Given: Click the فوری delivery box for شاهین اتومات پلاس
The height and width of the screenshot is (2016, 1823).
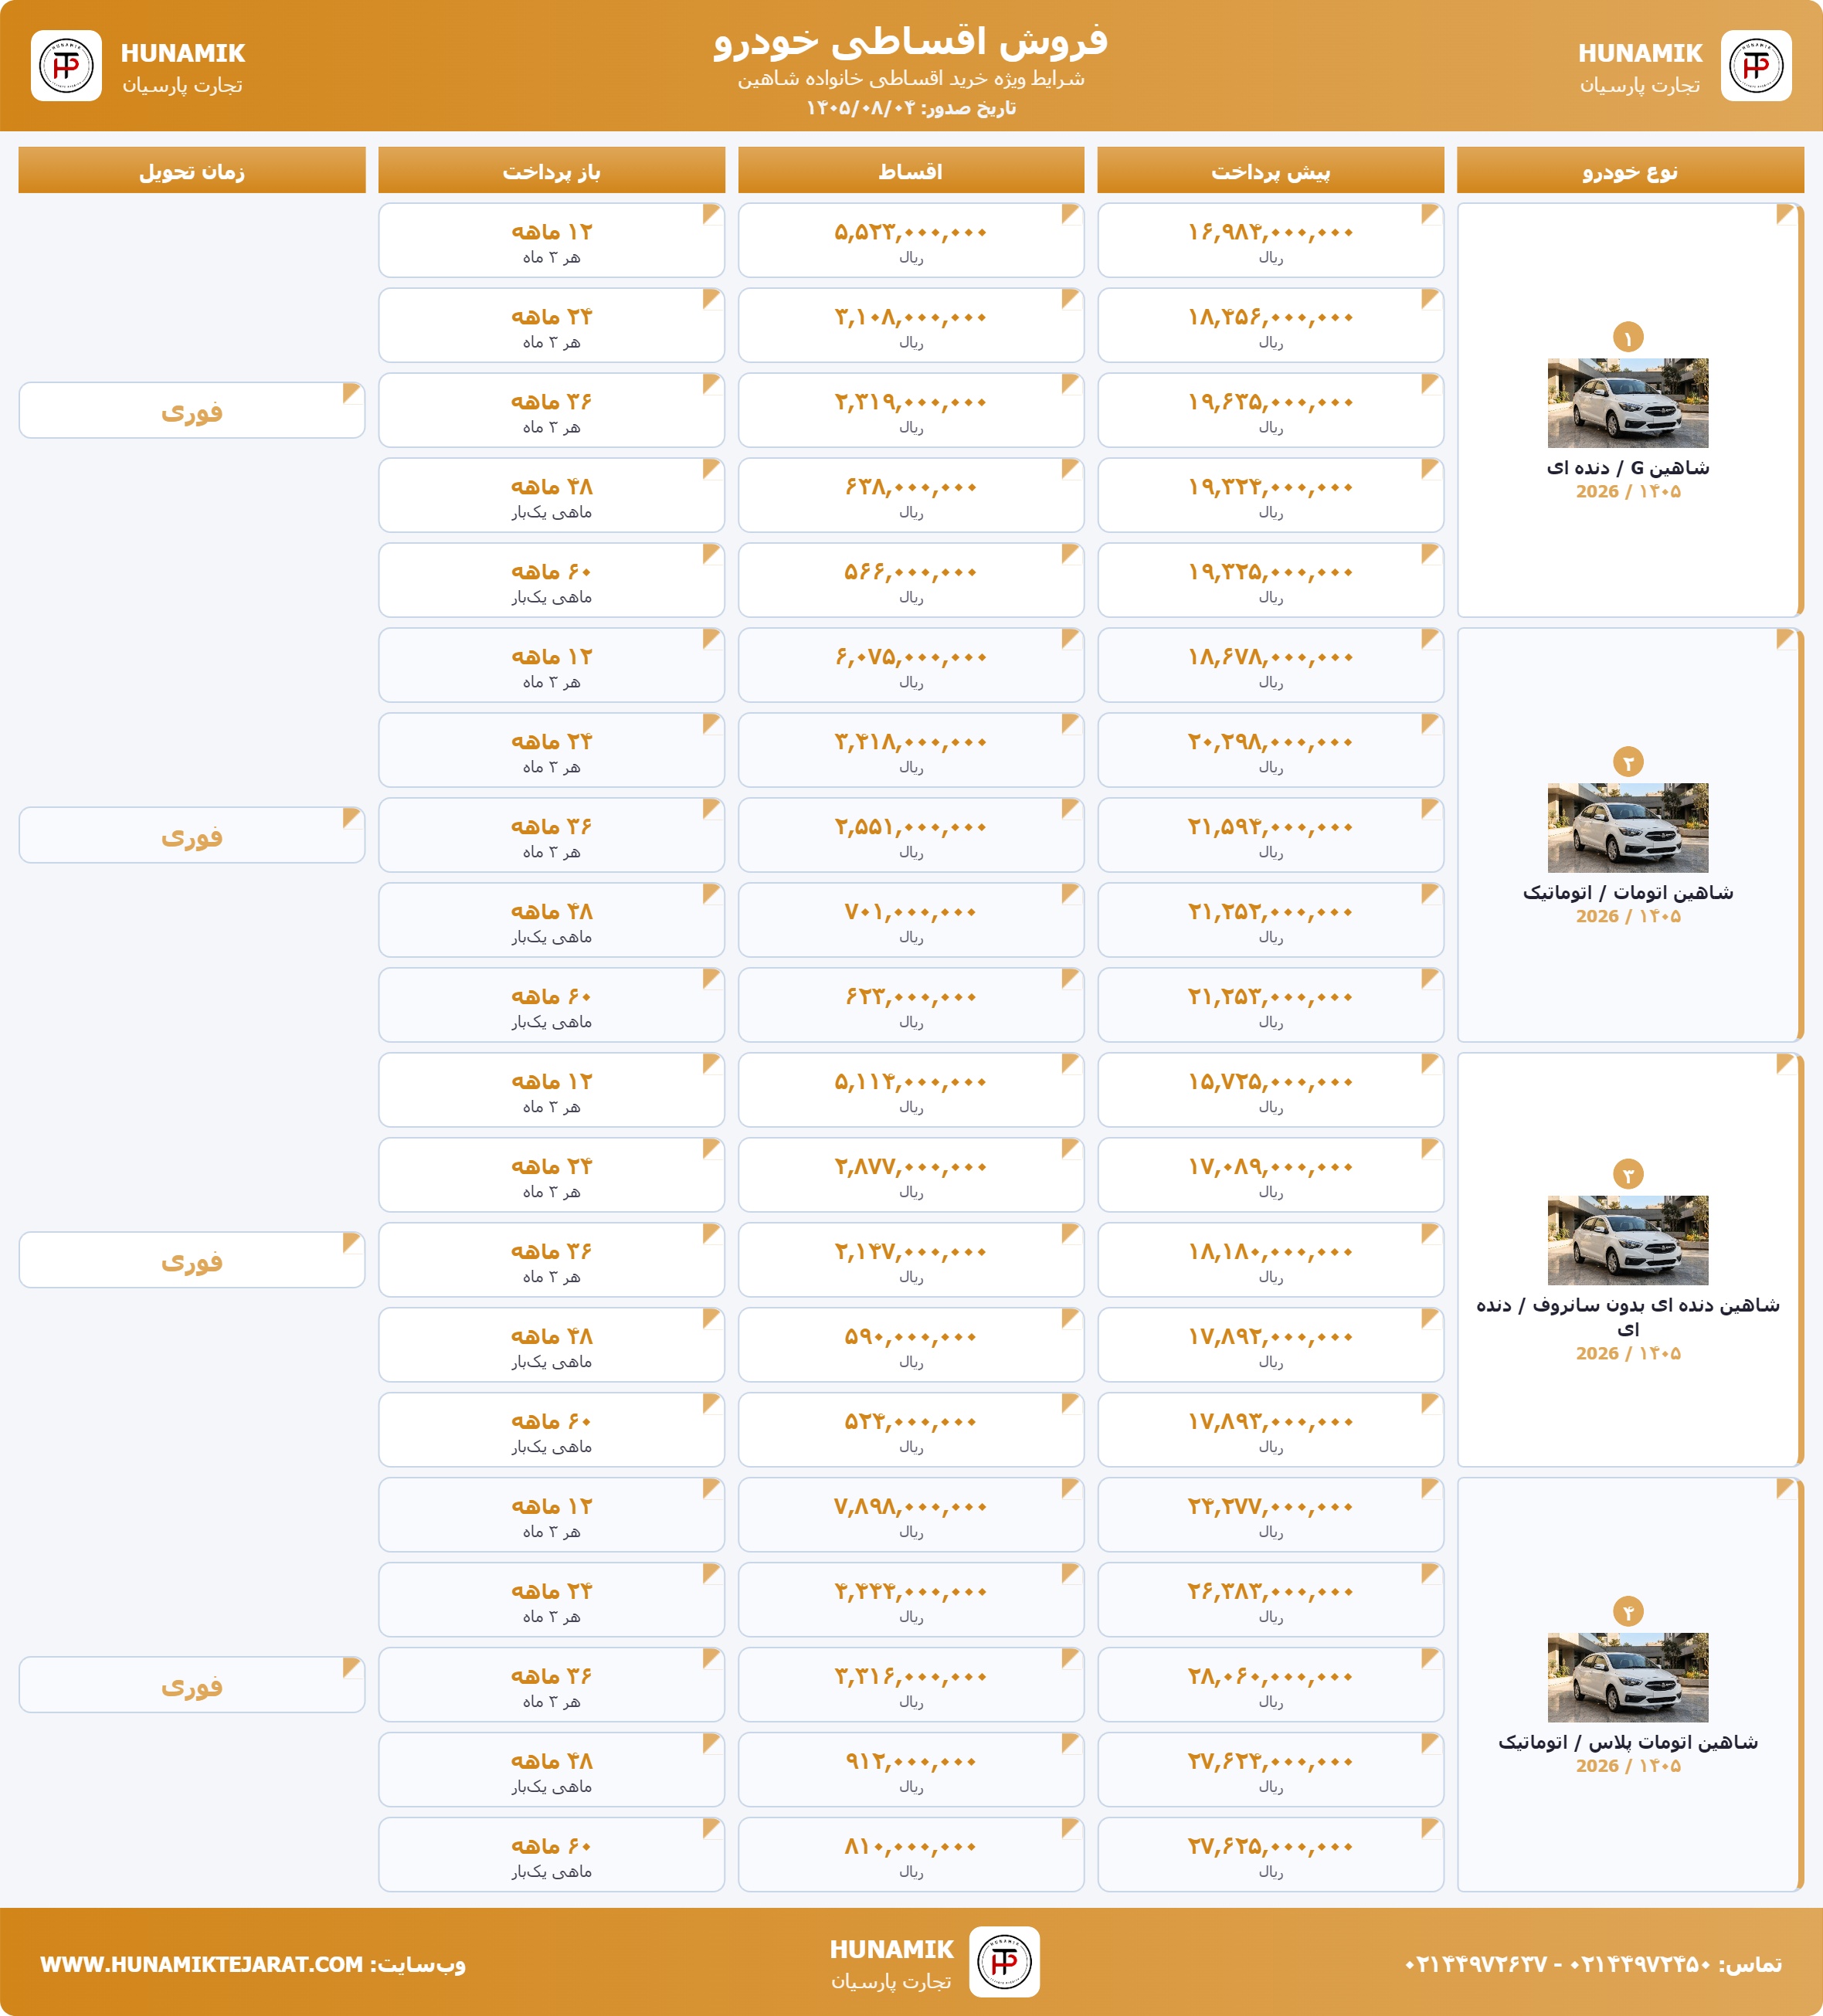Looking at the screenshot, I should point(192,1684).
